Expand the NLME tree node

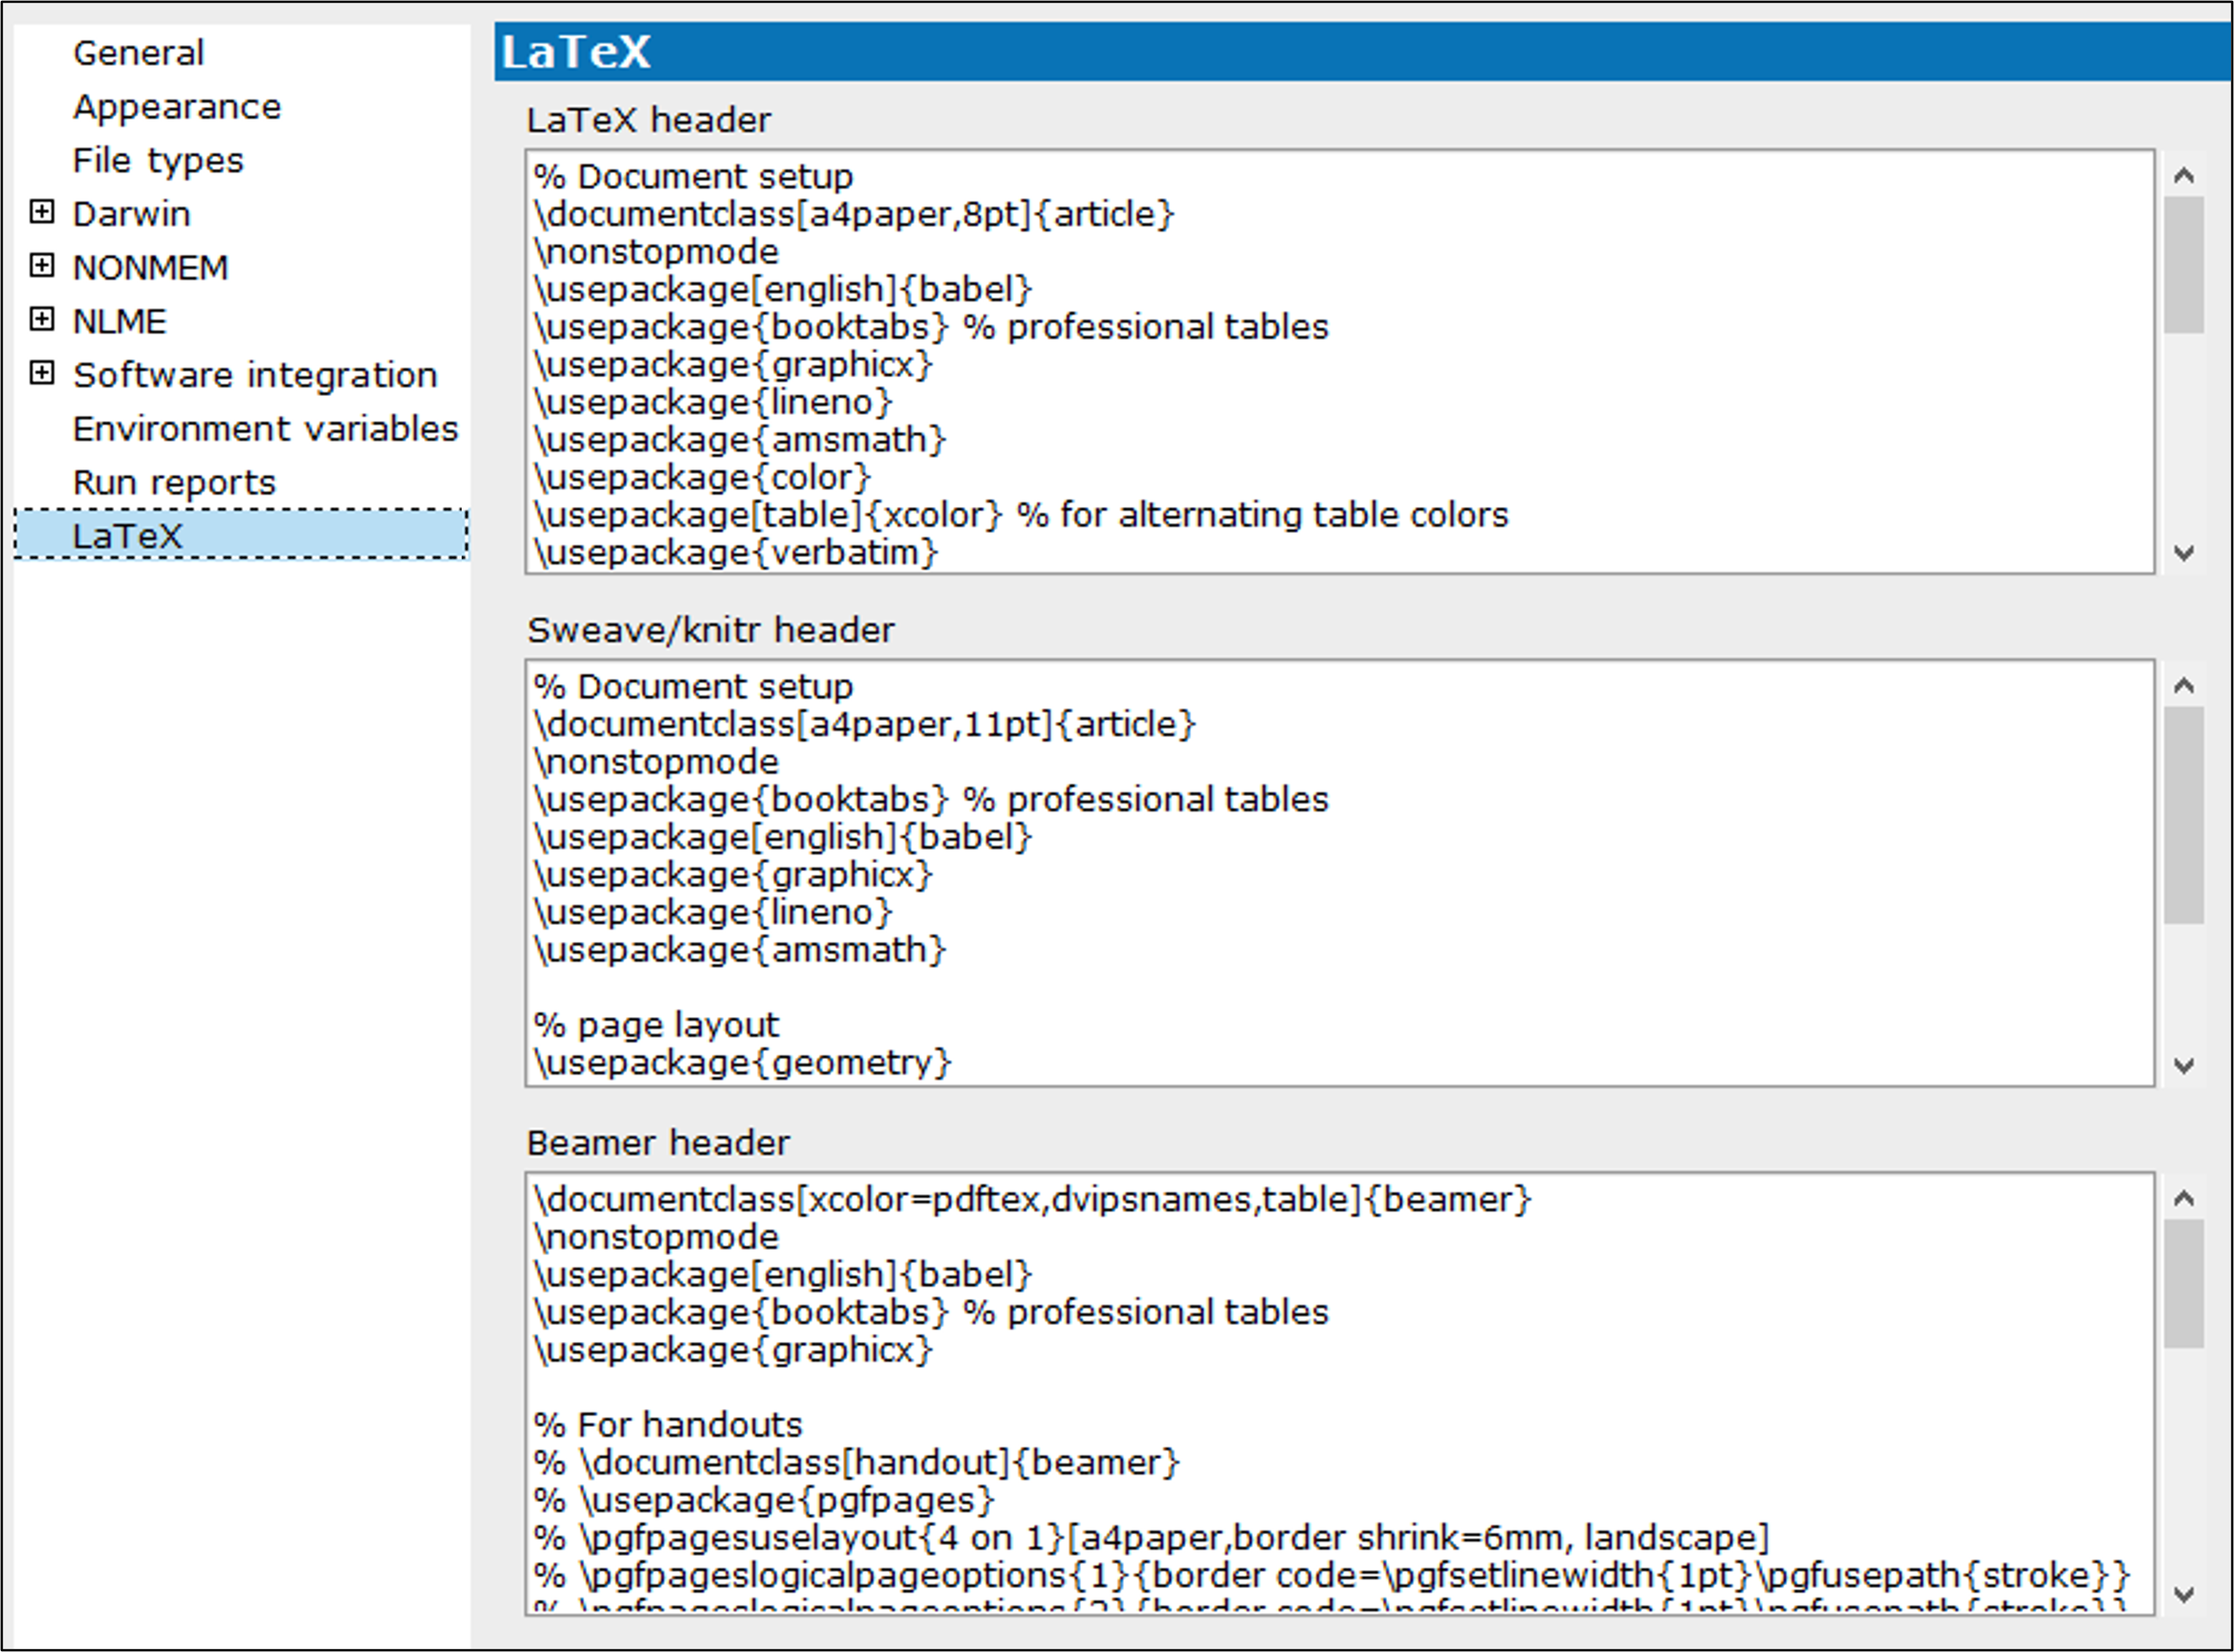point(42,320)
